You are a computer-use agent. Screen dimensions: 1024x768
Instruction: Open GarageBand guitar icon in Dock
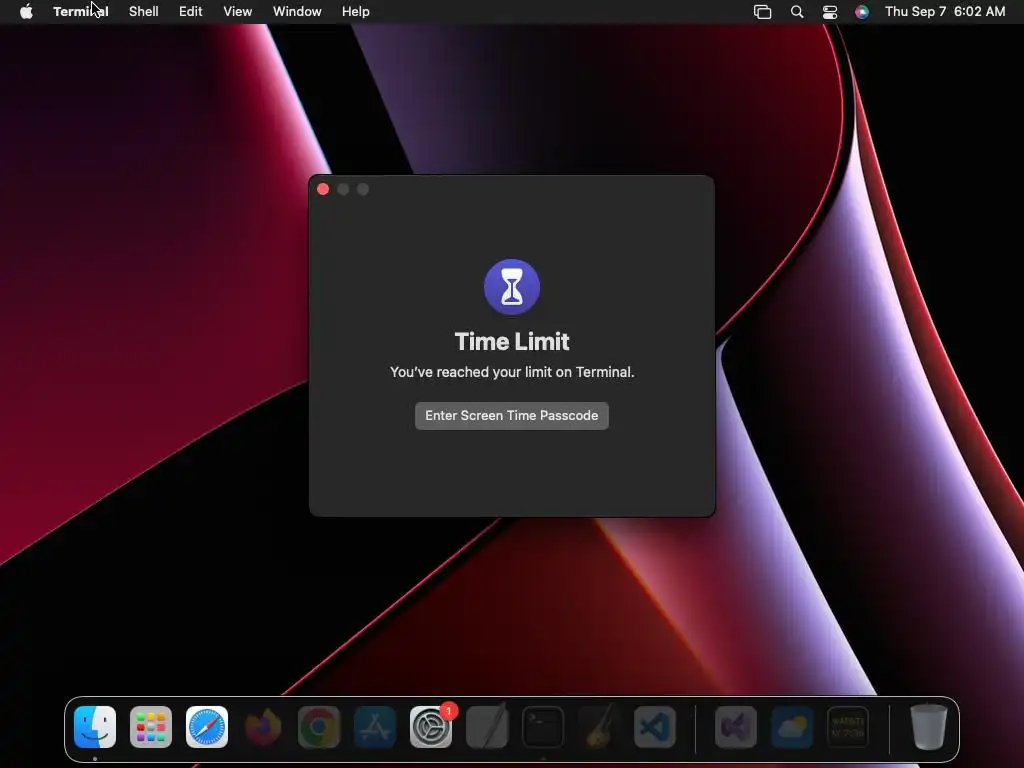click(599, 727)
